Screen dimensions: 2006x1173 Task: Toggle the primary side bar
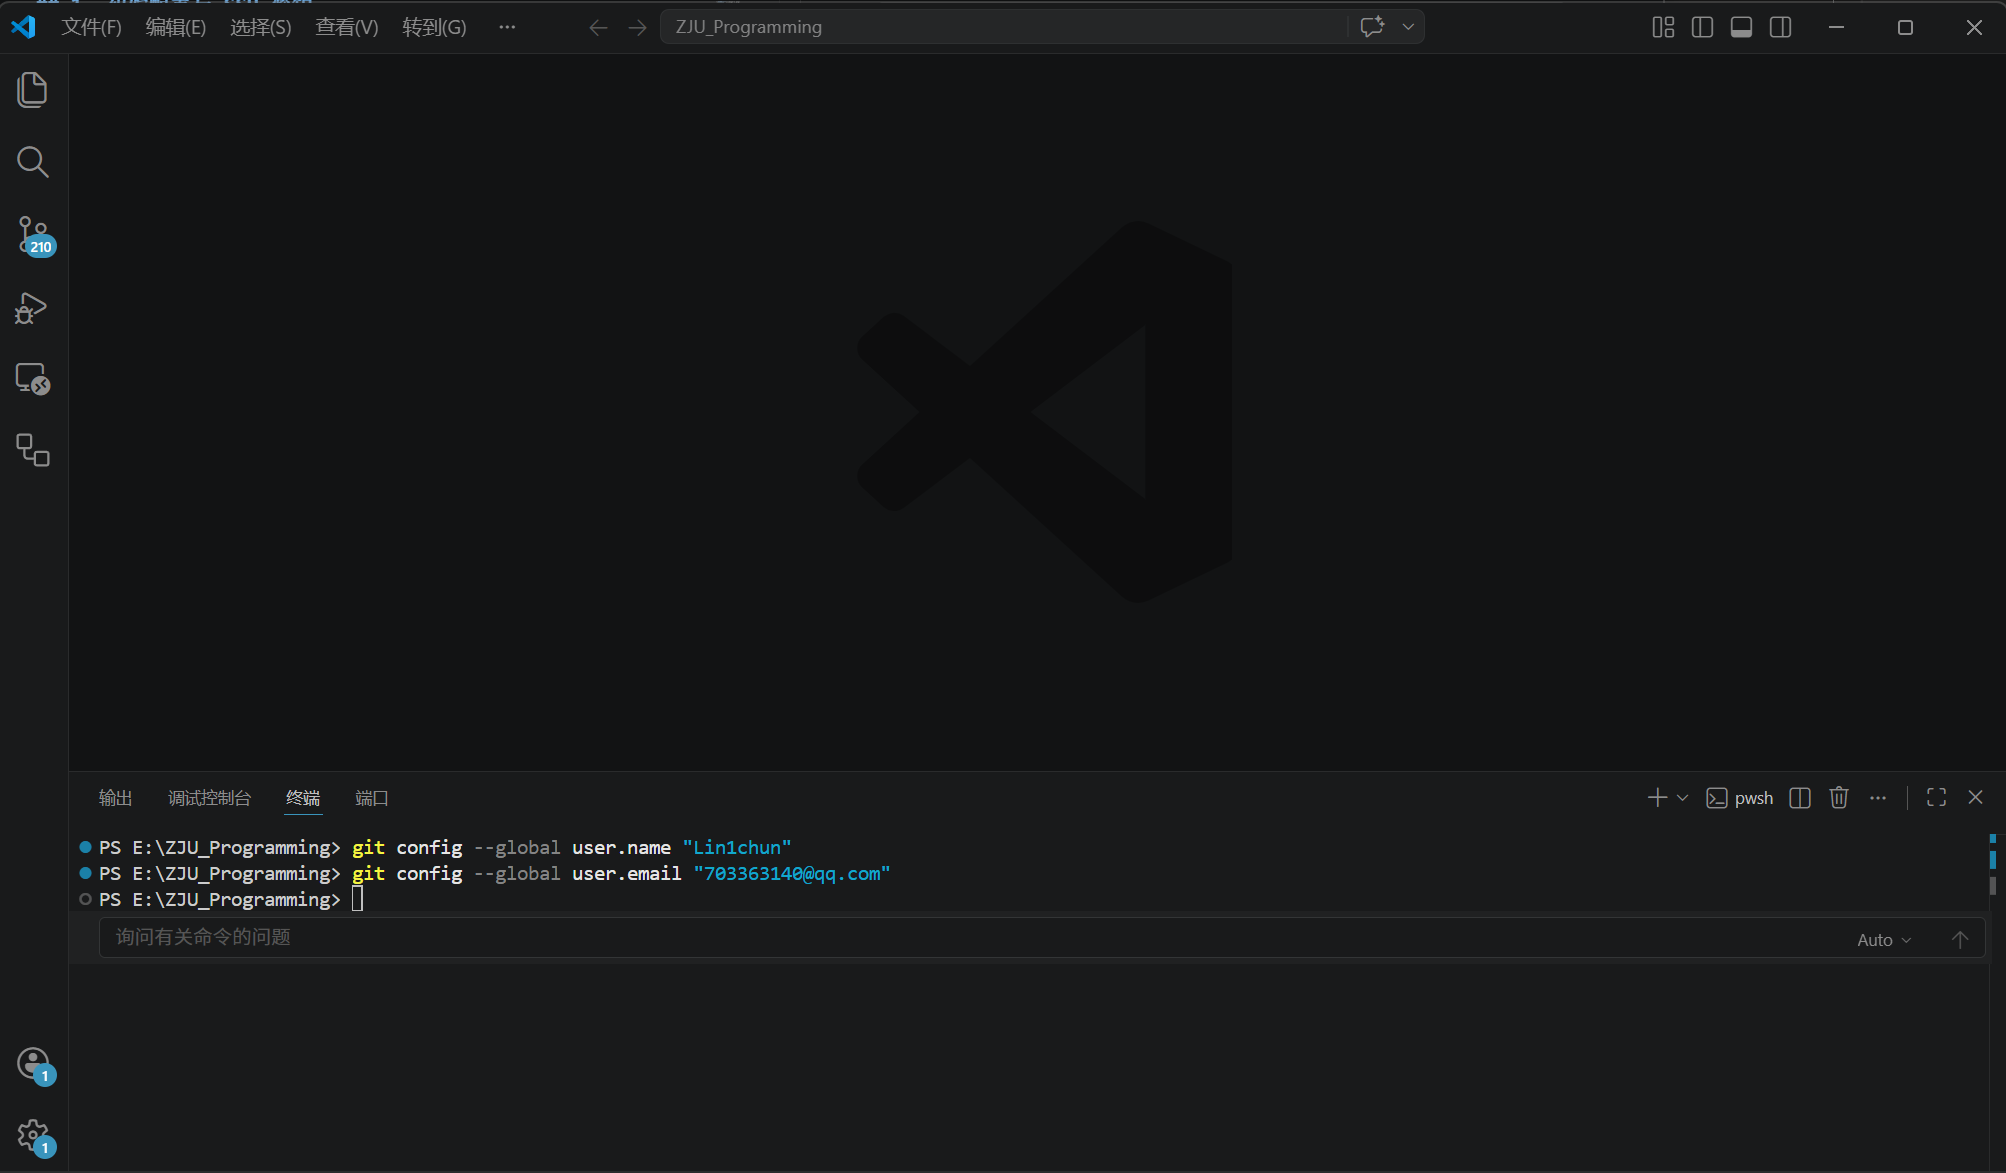1702,27
